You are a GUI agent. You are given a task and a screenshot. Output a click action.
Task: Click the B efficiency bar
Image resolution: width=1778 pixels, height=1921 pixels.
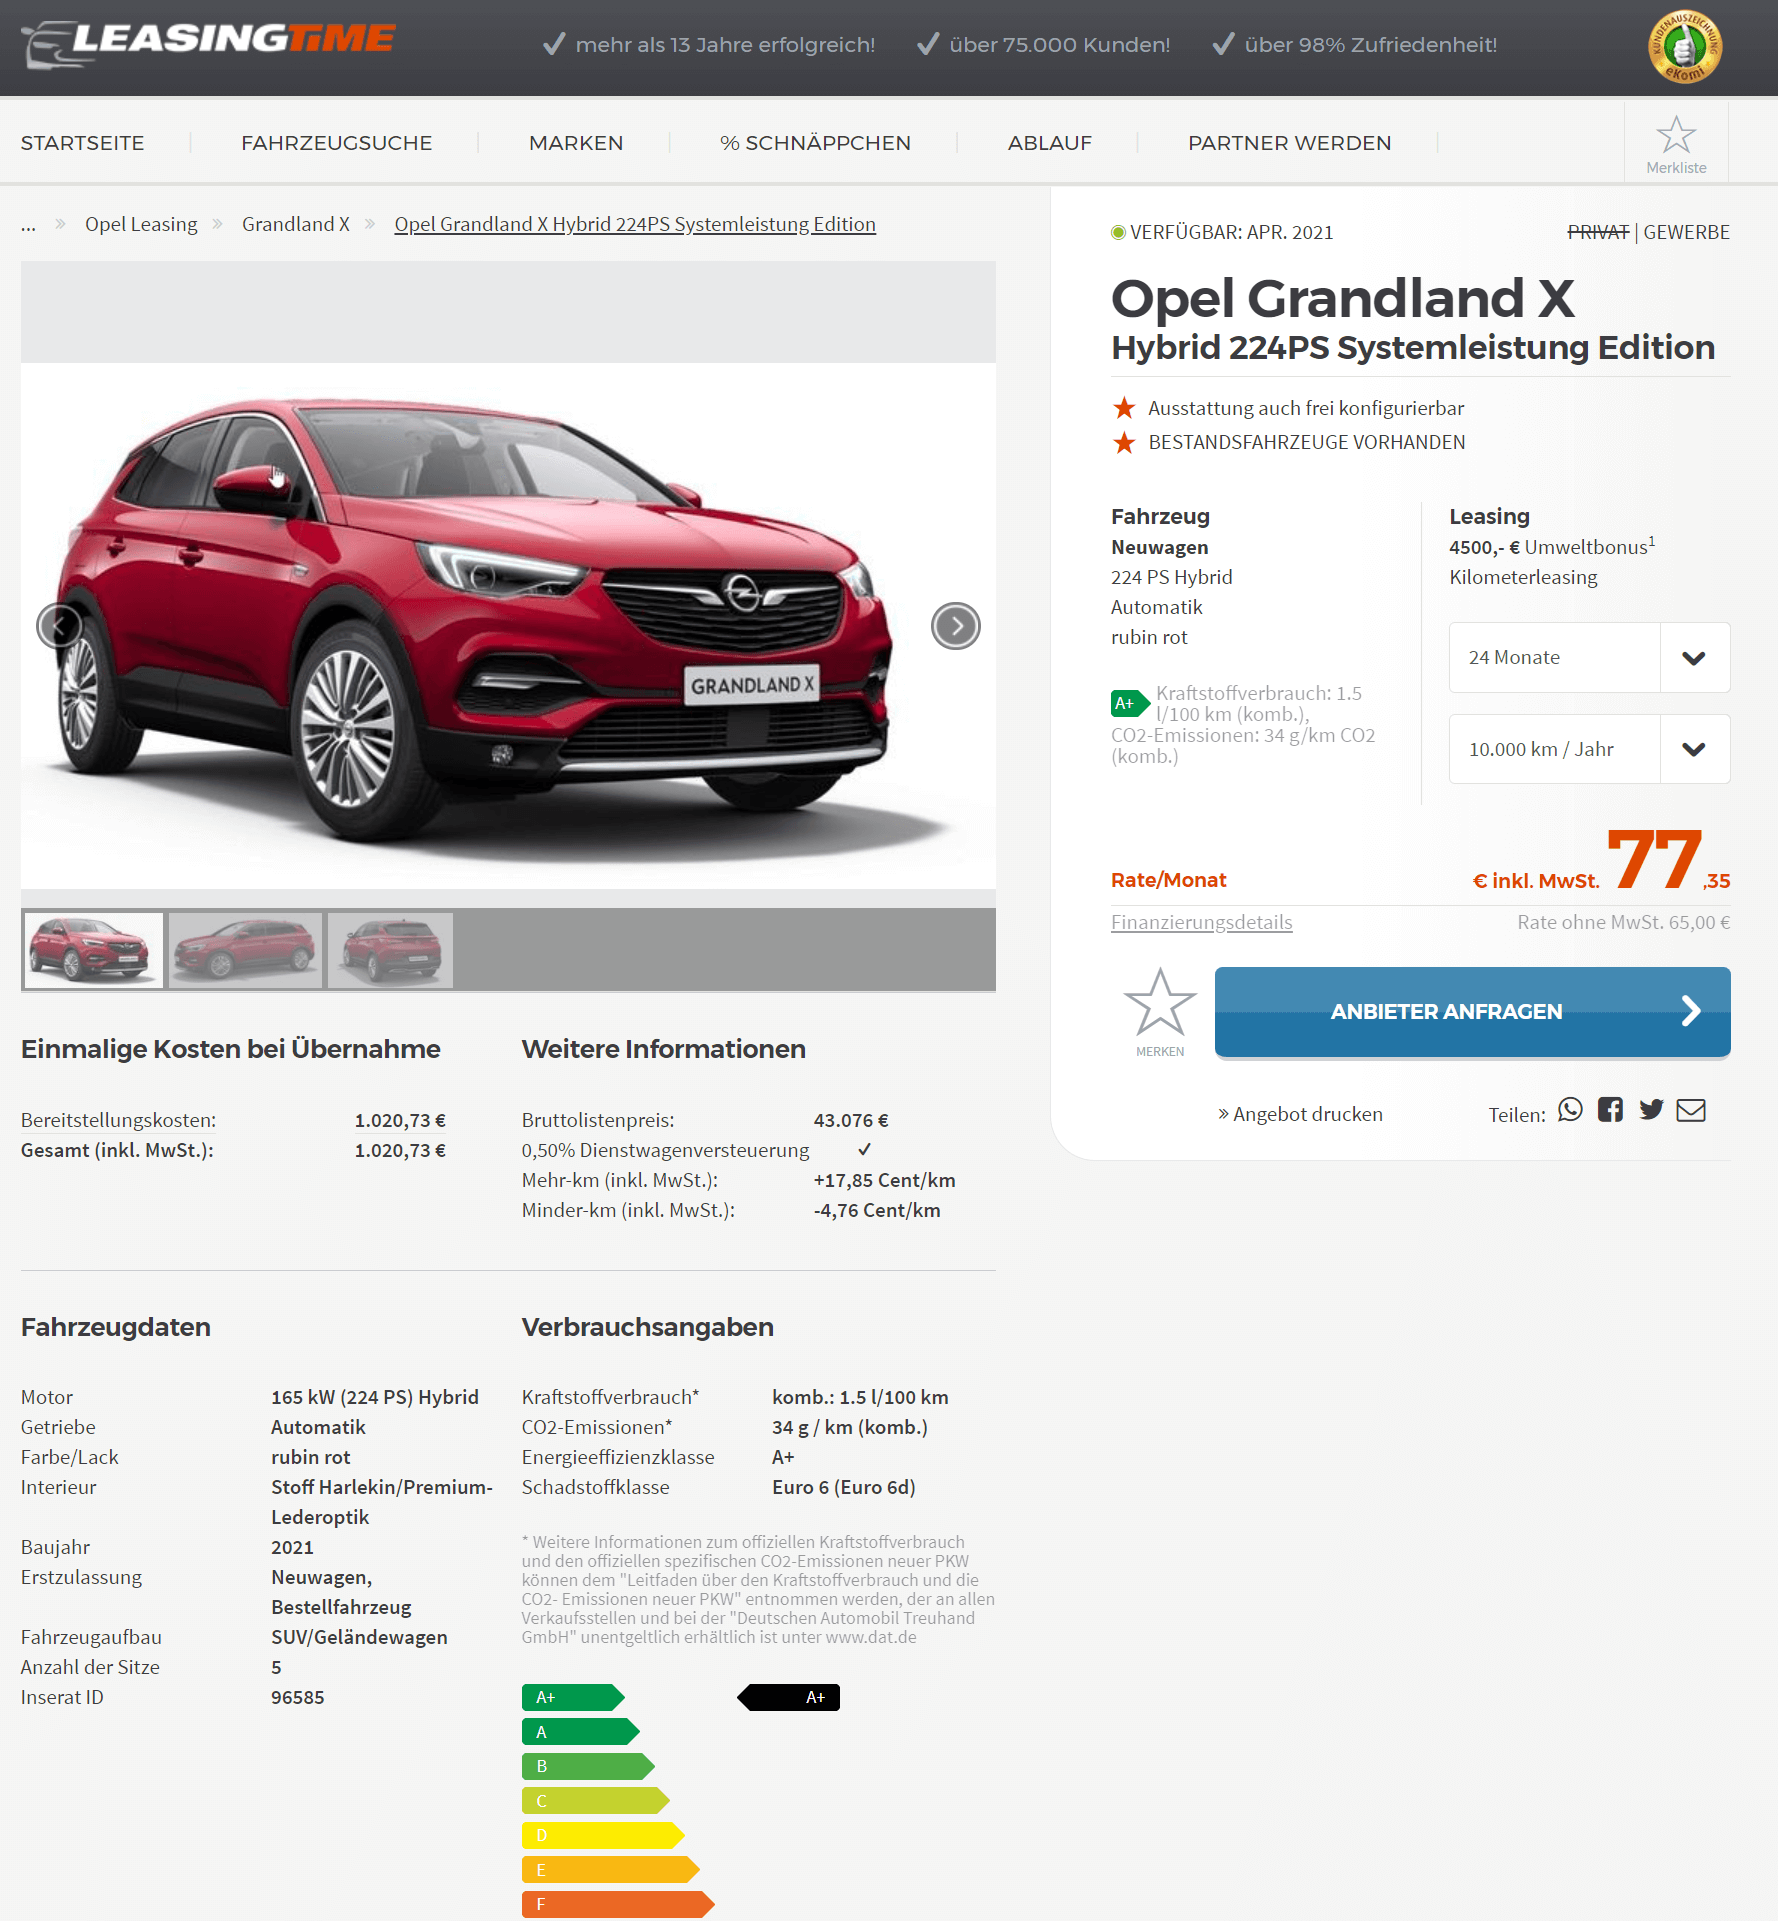pos(588,1766)
